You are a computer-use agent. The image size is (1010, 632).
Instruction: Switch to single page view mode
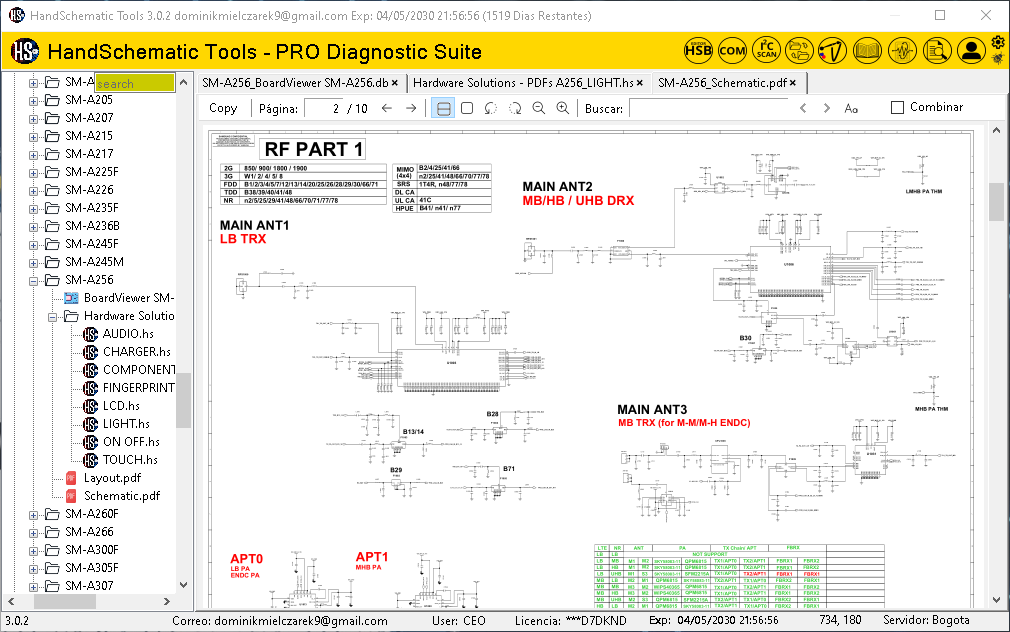click(467, 108)
